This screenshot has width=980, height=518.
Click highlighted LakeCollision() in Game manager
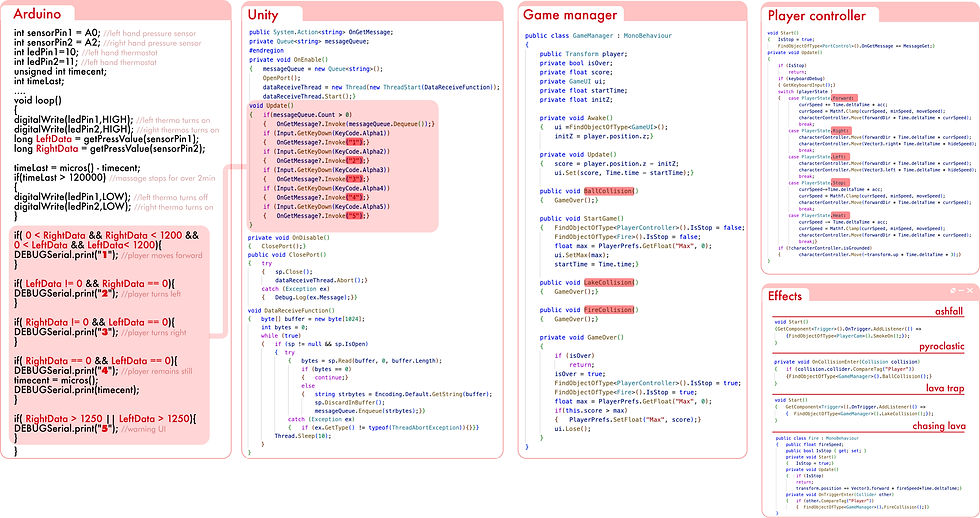[x=610, y=282]
